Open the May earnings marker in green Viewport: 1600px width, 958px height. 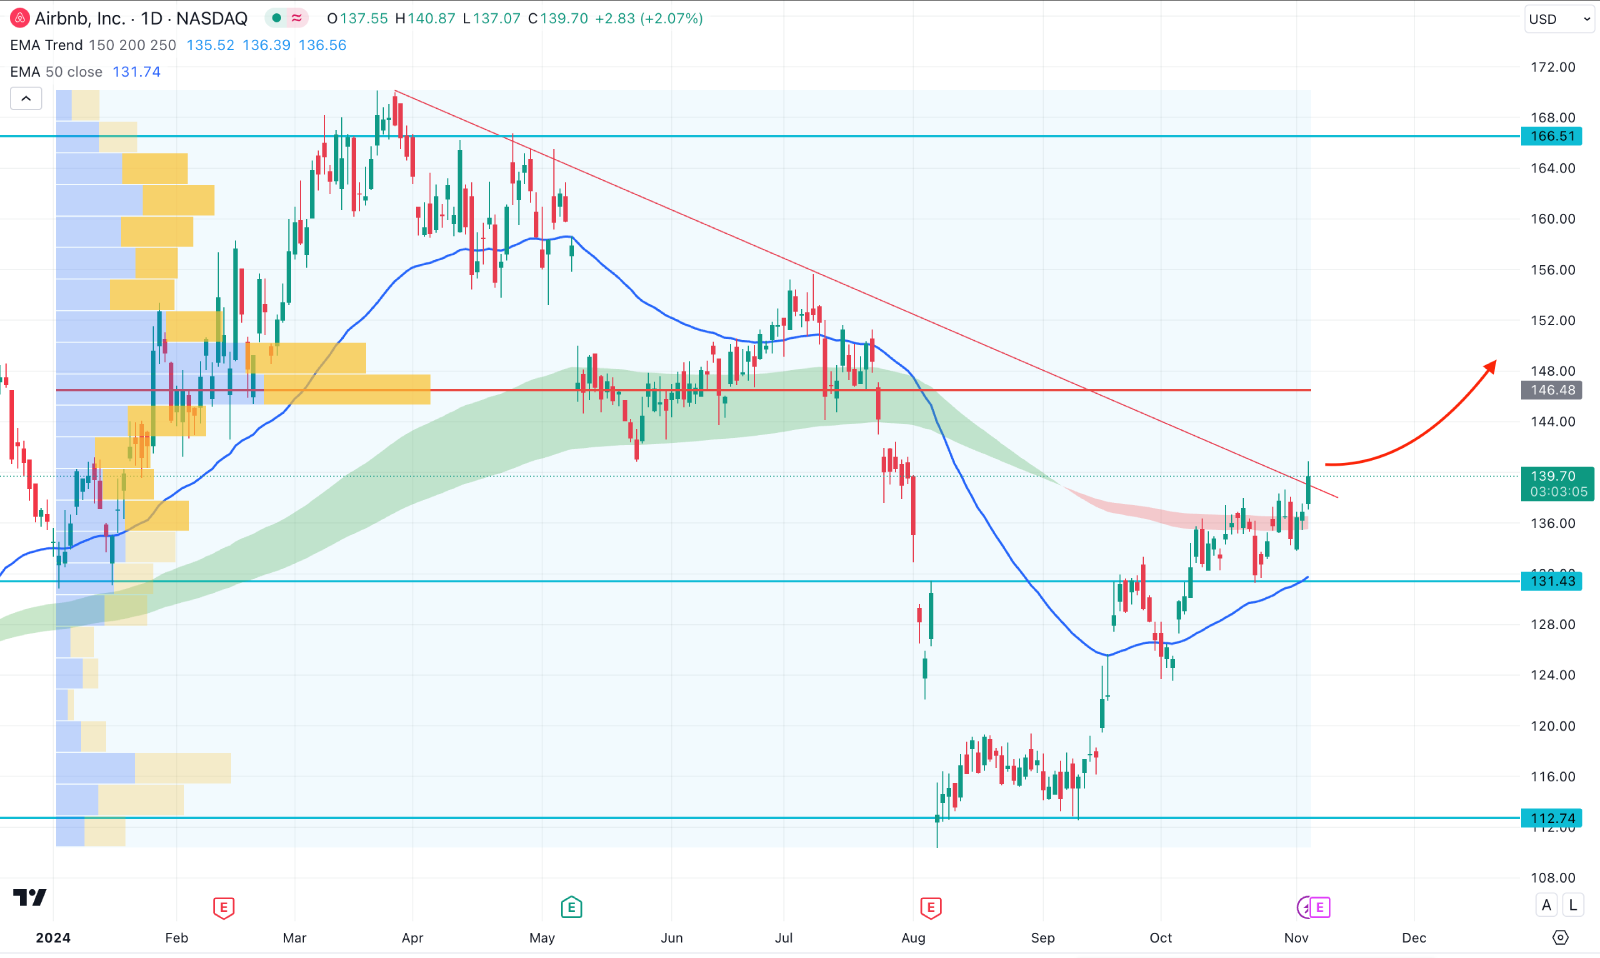(x=571, y=908)
